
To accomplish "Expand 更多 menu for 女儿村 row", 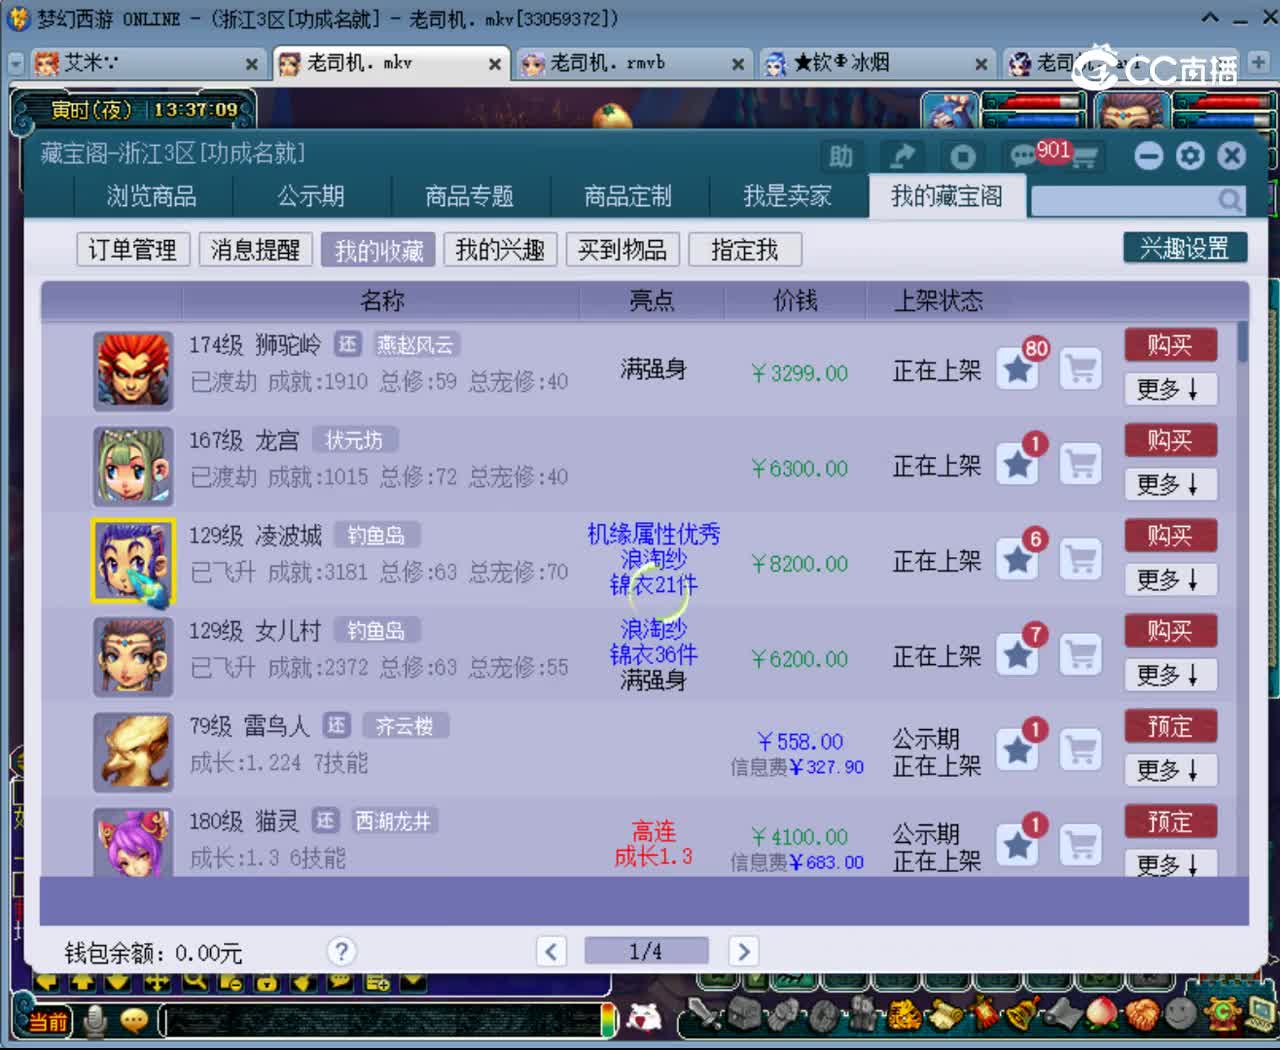I will [1170, 675].
